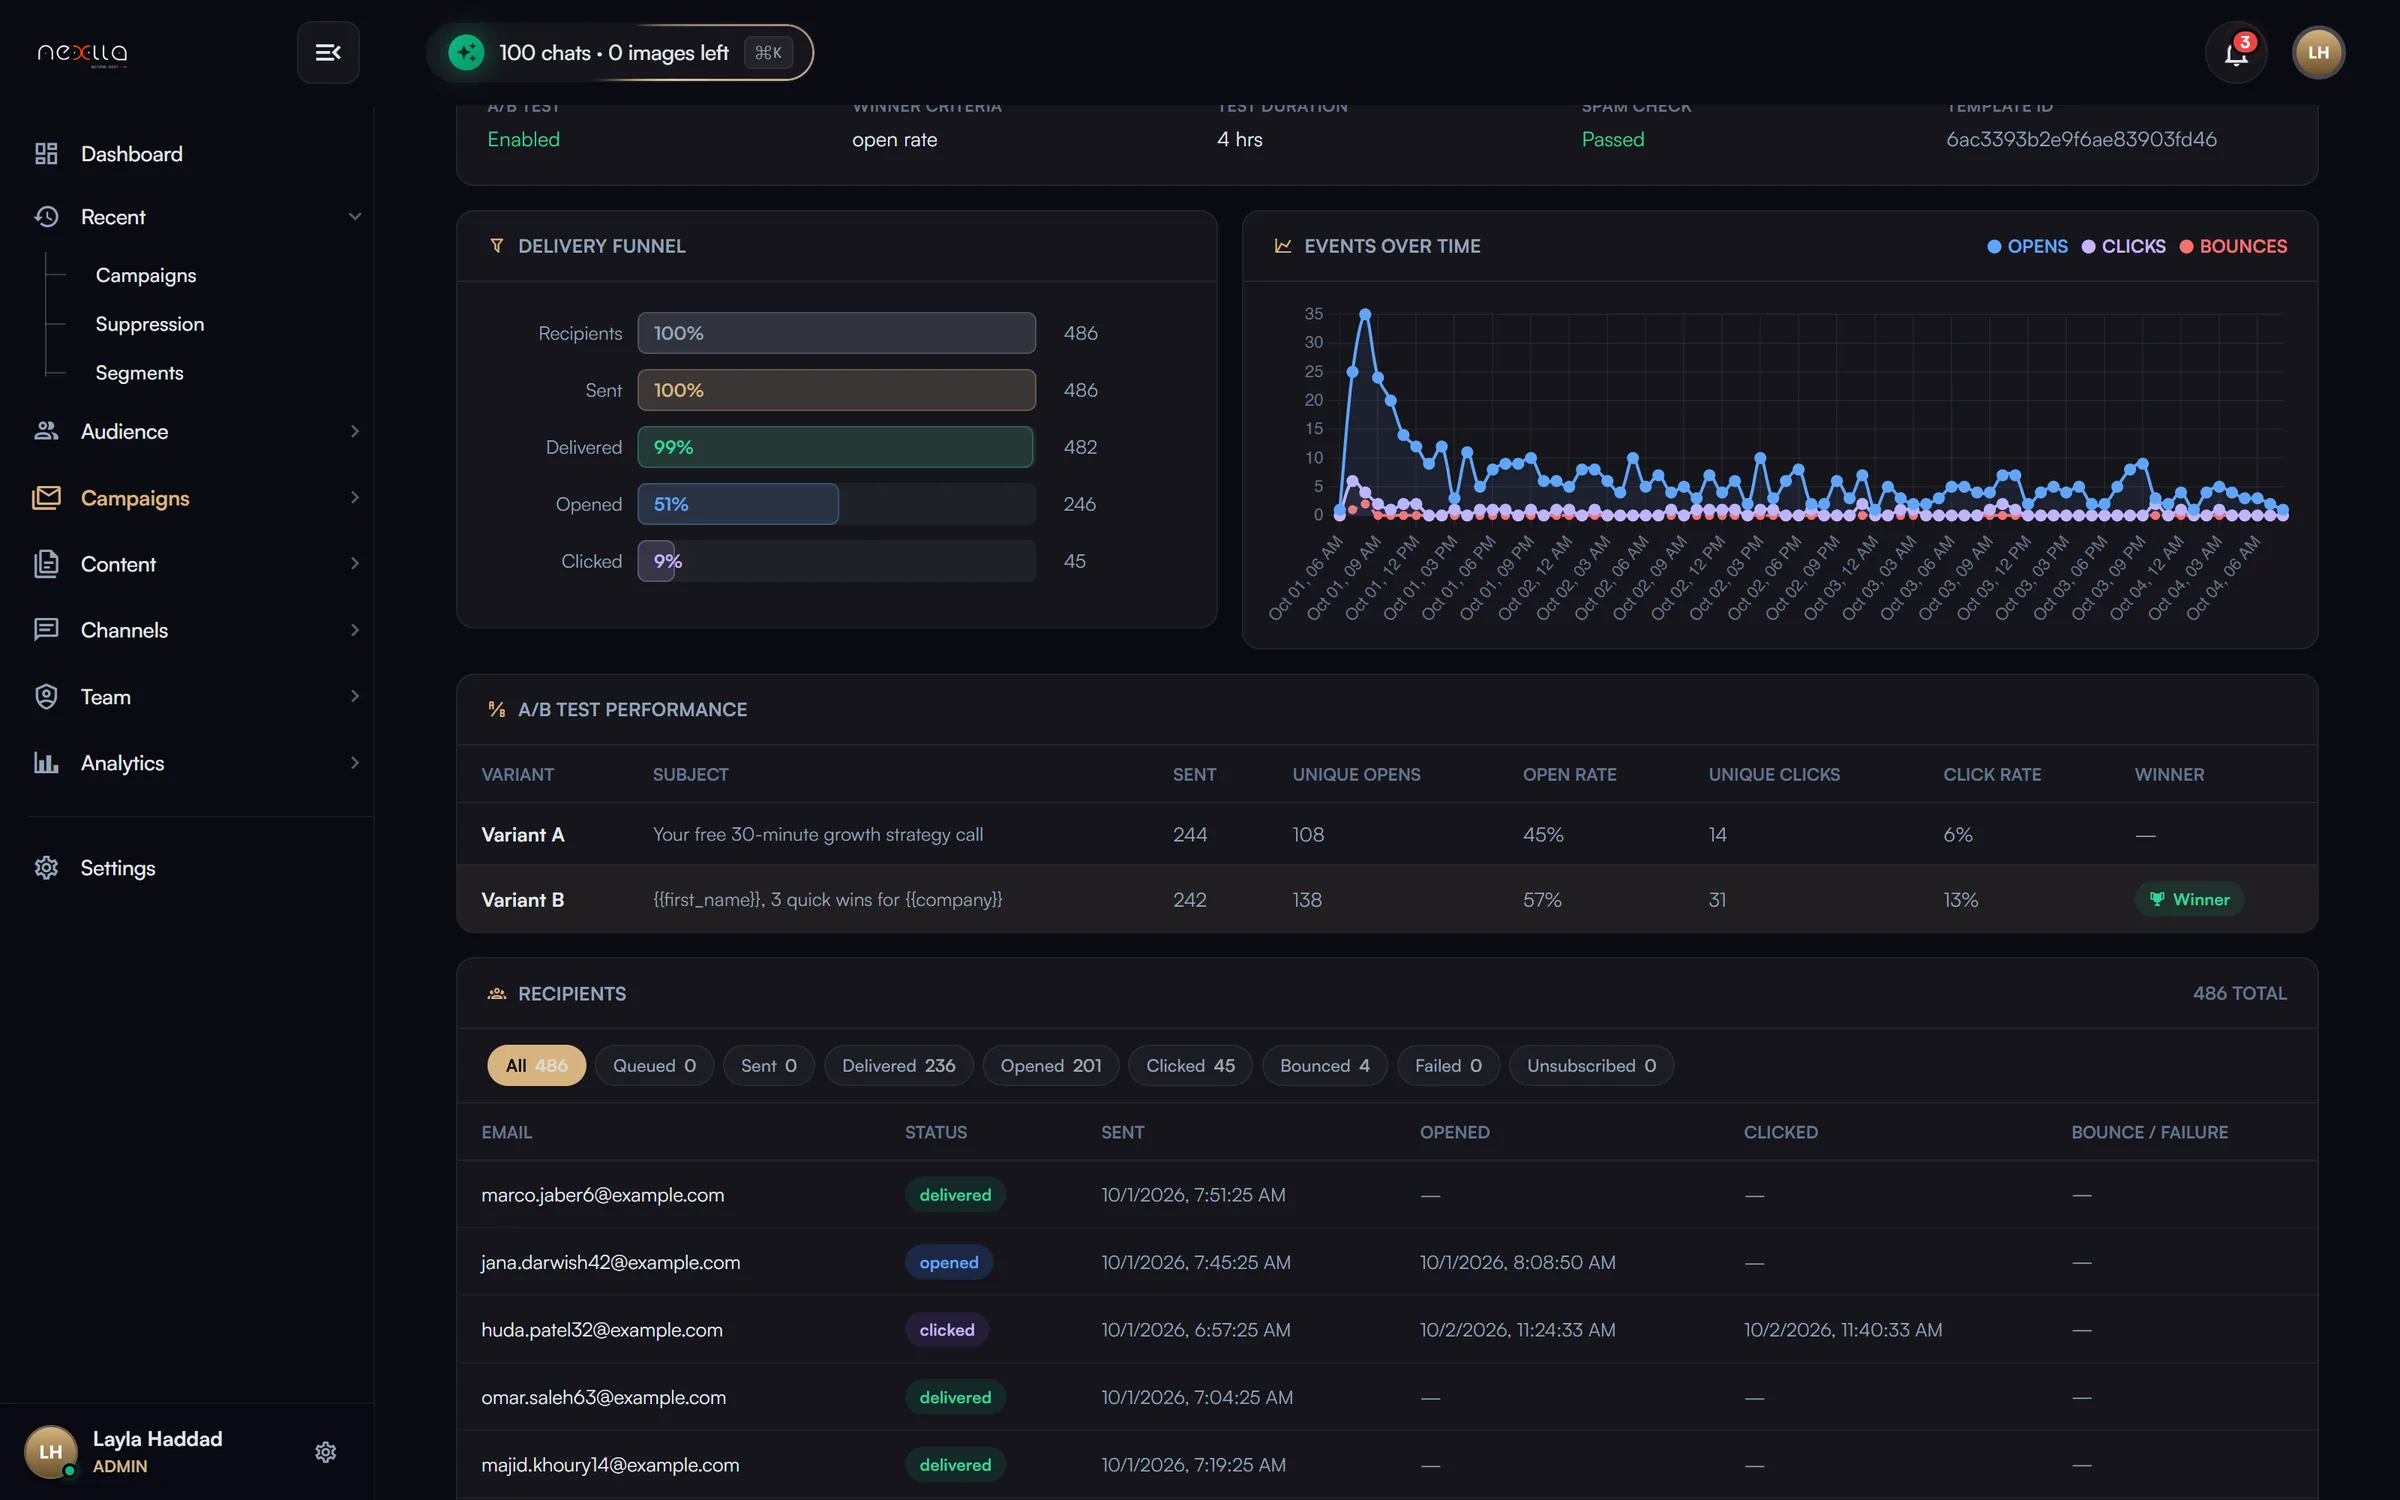The height and width of the screenshot is (1500, 2400).
Task: Open user settings gear beside Layla Haddad
Action: tap(325, 1451)
